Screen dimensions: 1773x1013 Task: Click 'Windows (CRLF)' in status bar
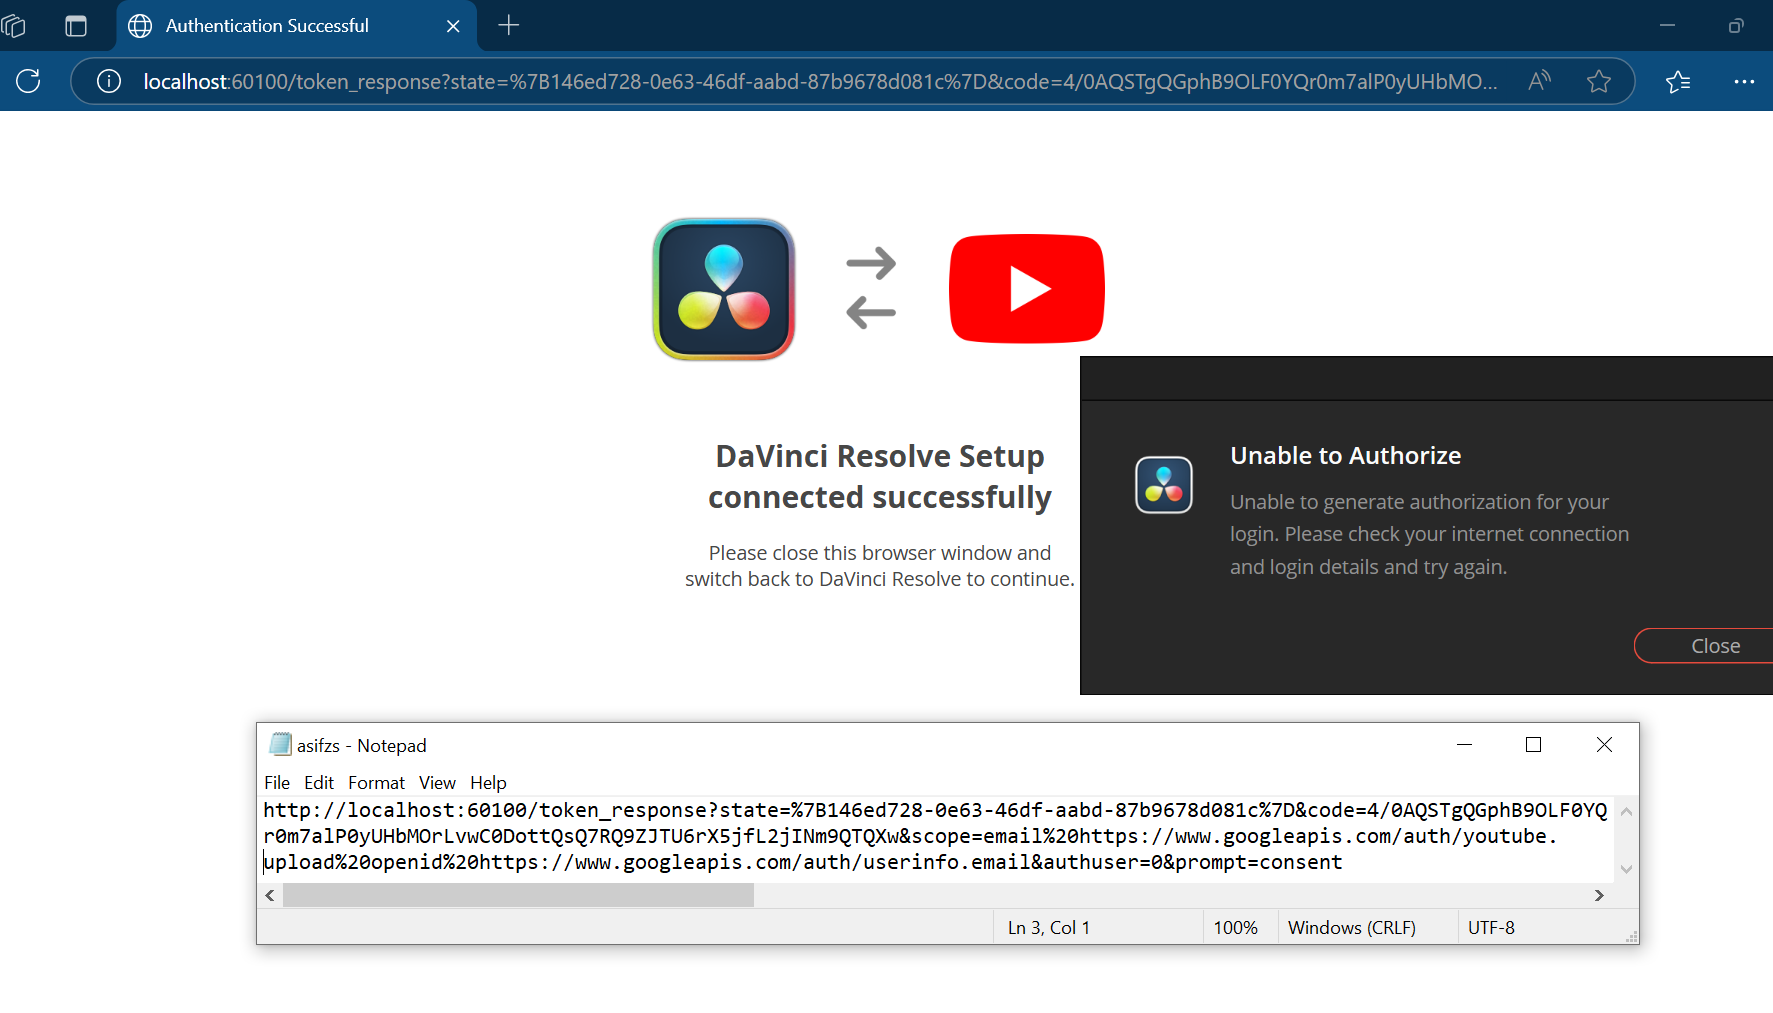1351,927
